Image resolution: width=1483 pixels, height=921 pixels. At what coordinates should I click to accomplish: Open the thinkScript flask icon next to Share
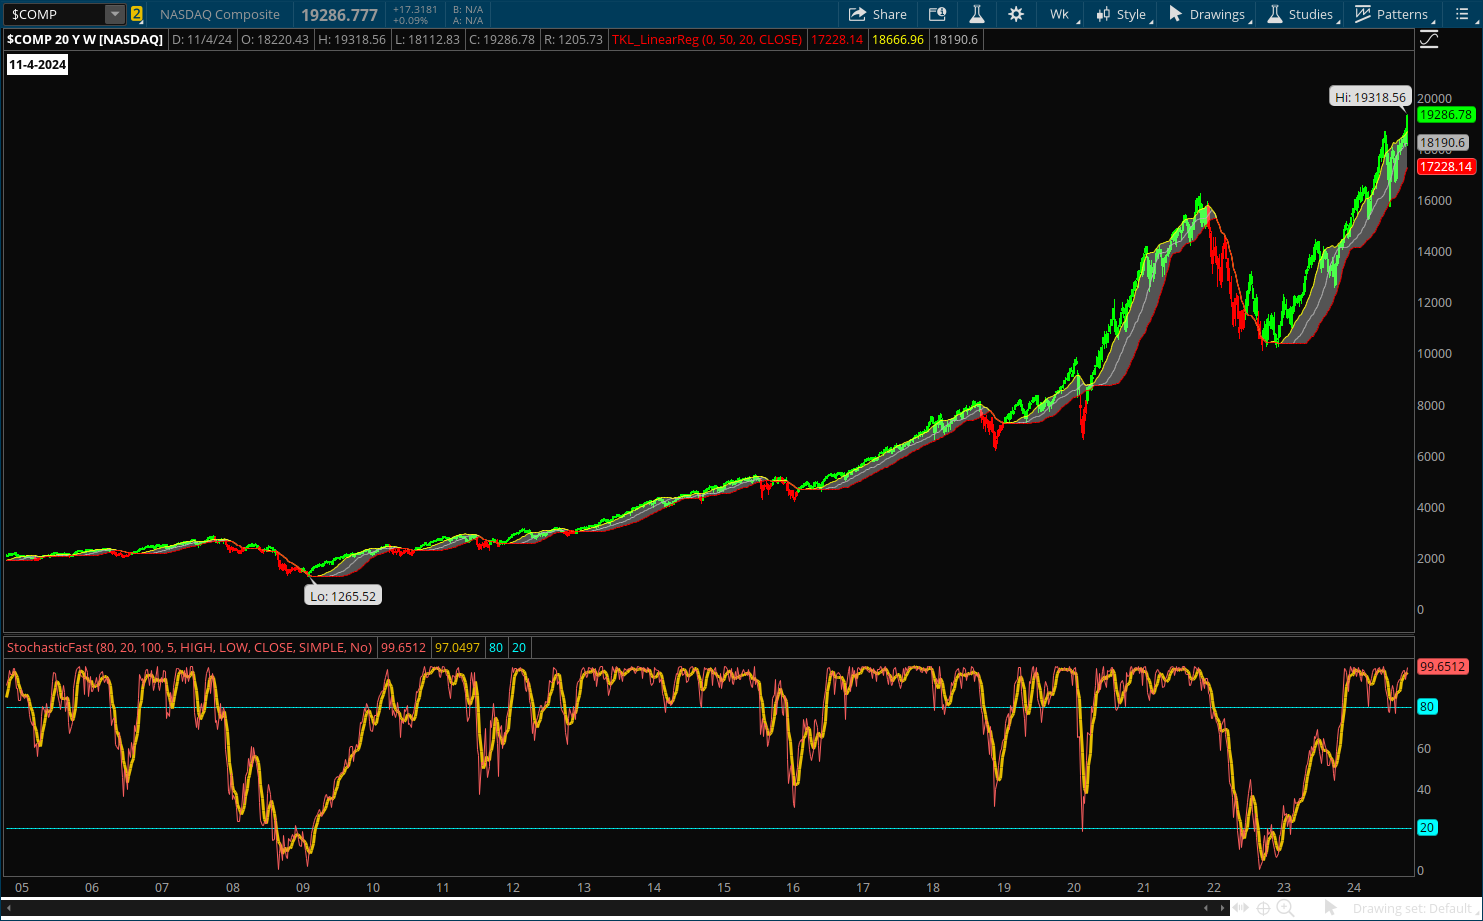(977, 14)
